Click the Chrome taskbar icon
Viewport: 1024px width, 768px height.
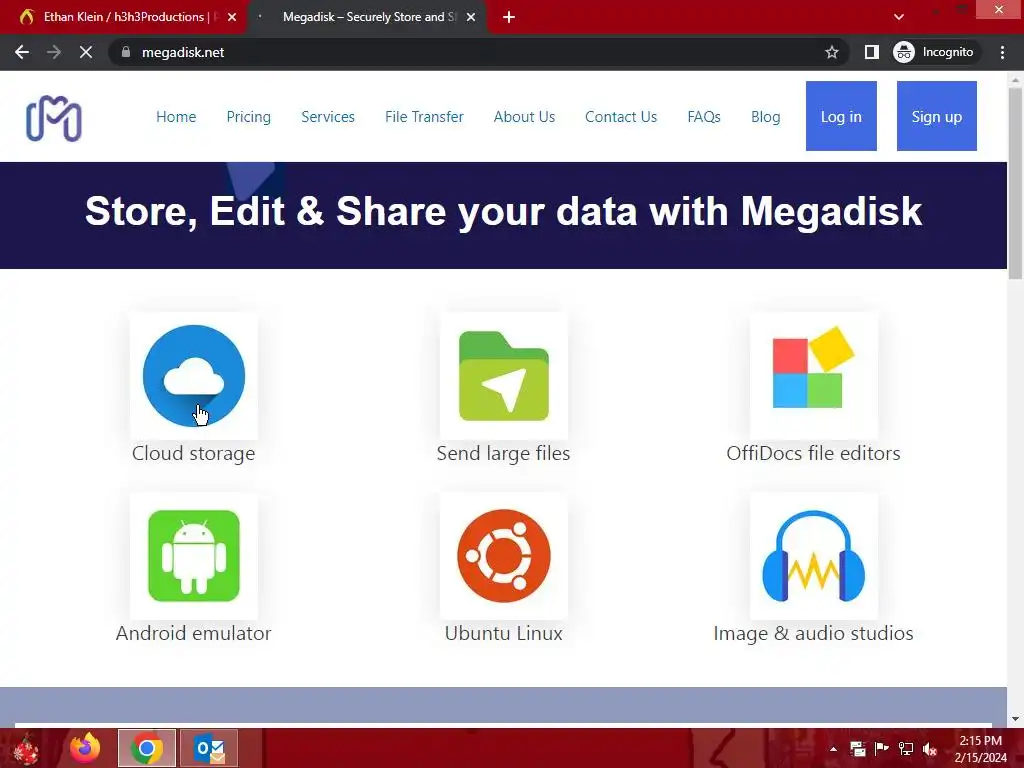point(147,748)
